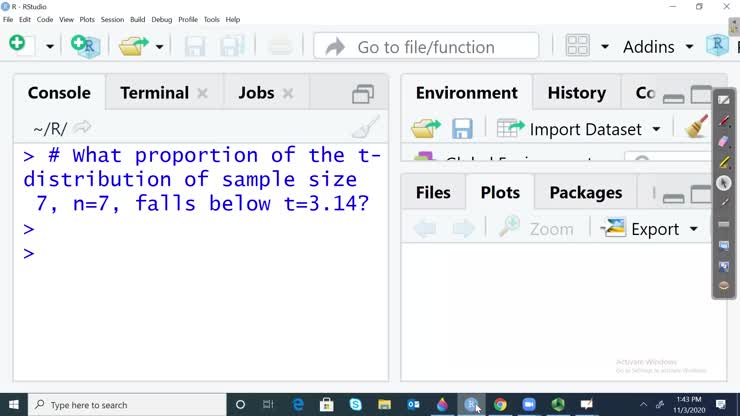Open the Profile menu
740x416 pixels.
[x=188, y=19]
